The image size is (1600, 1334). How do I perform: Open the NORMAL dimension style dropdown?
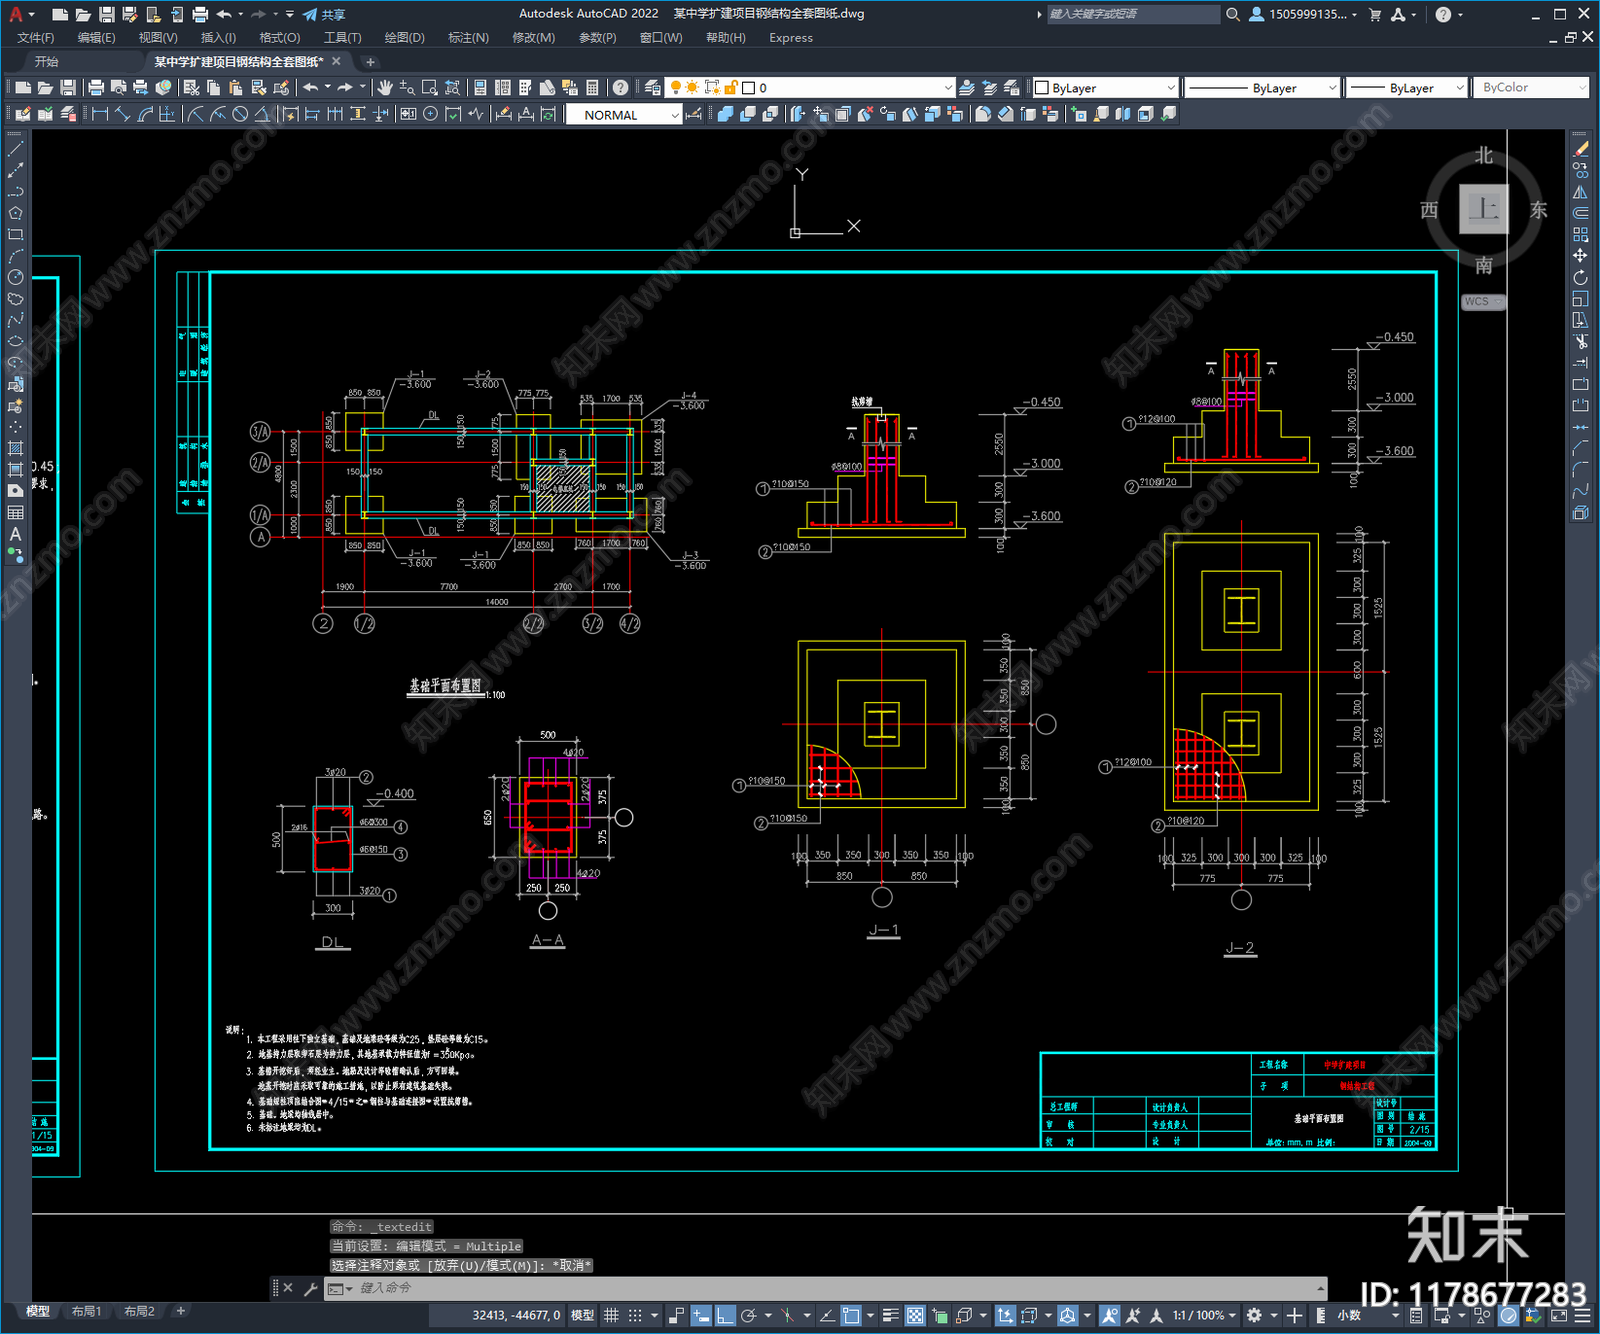tap(624, 115)
